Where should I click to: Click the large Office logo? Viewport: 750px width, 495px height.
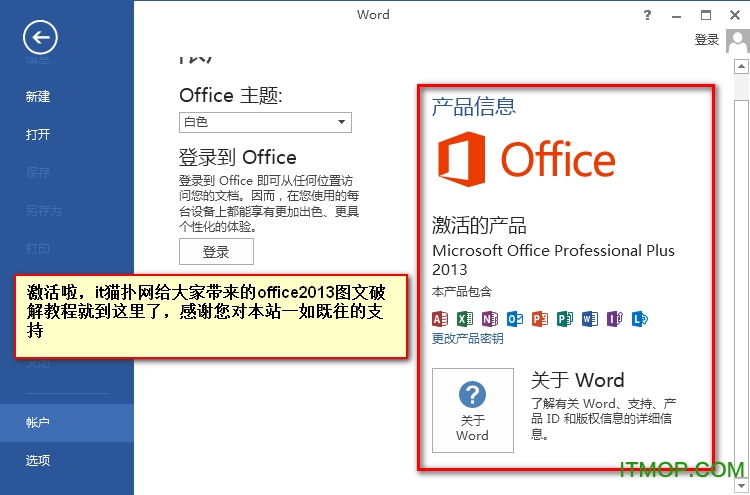coord(526,159)
